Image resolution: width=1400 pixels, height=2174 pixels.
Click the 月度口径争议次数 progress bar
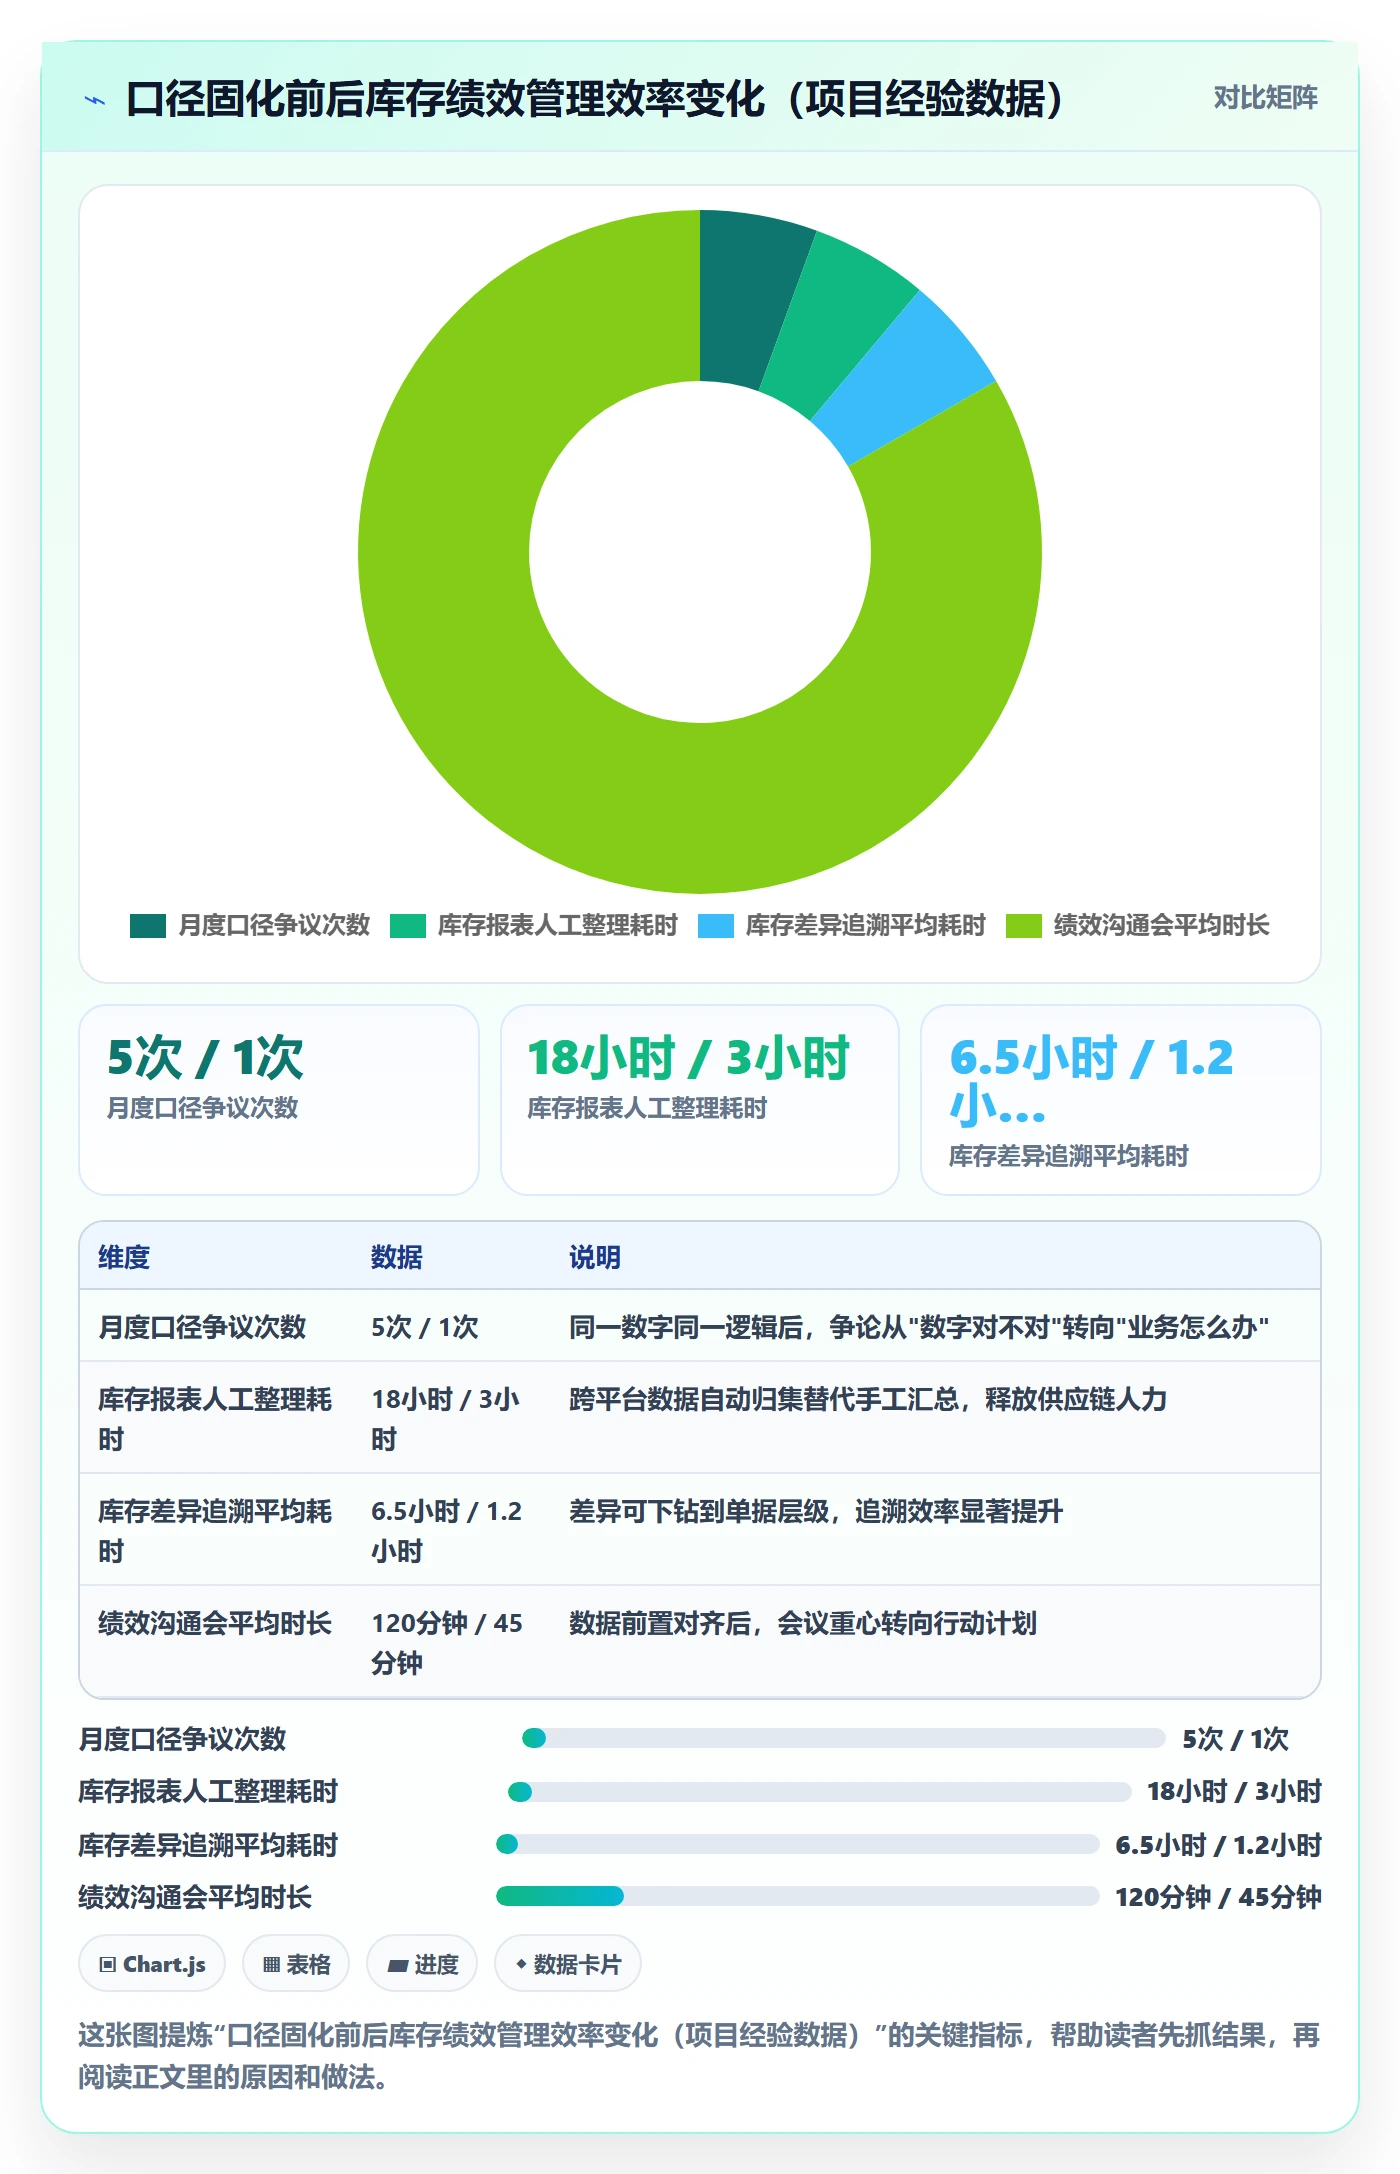tap(844, 1738)
